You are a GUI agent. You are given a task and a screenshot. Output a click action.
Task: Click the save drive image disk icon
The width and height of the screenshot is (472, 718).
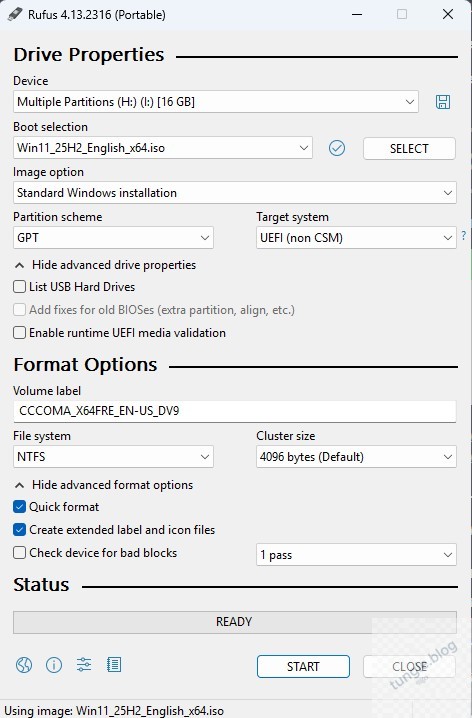tap(443, 102)
